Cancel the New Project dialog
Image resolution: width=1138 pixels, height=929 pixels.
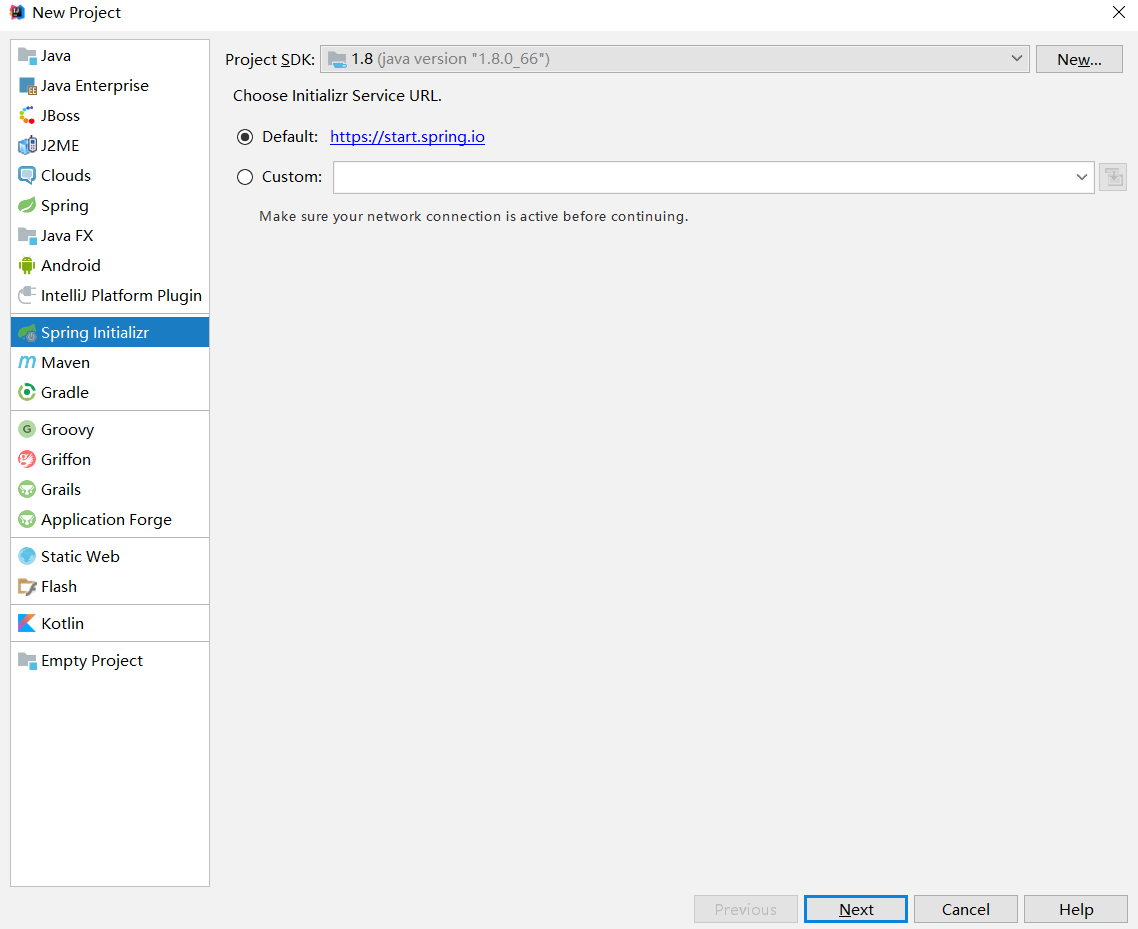(965, 909)
